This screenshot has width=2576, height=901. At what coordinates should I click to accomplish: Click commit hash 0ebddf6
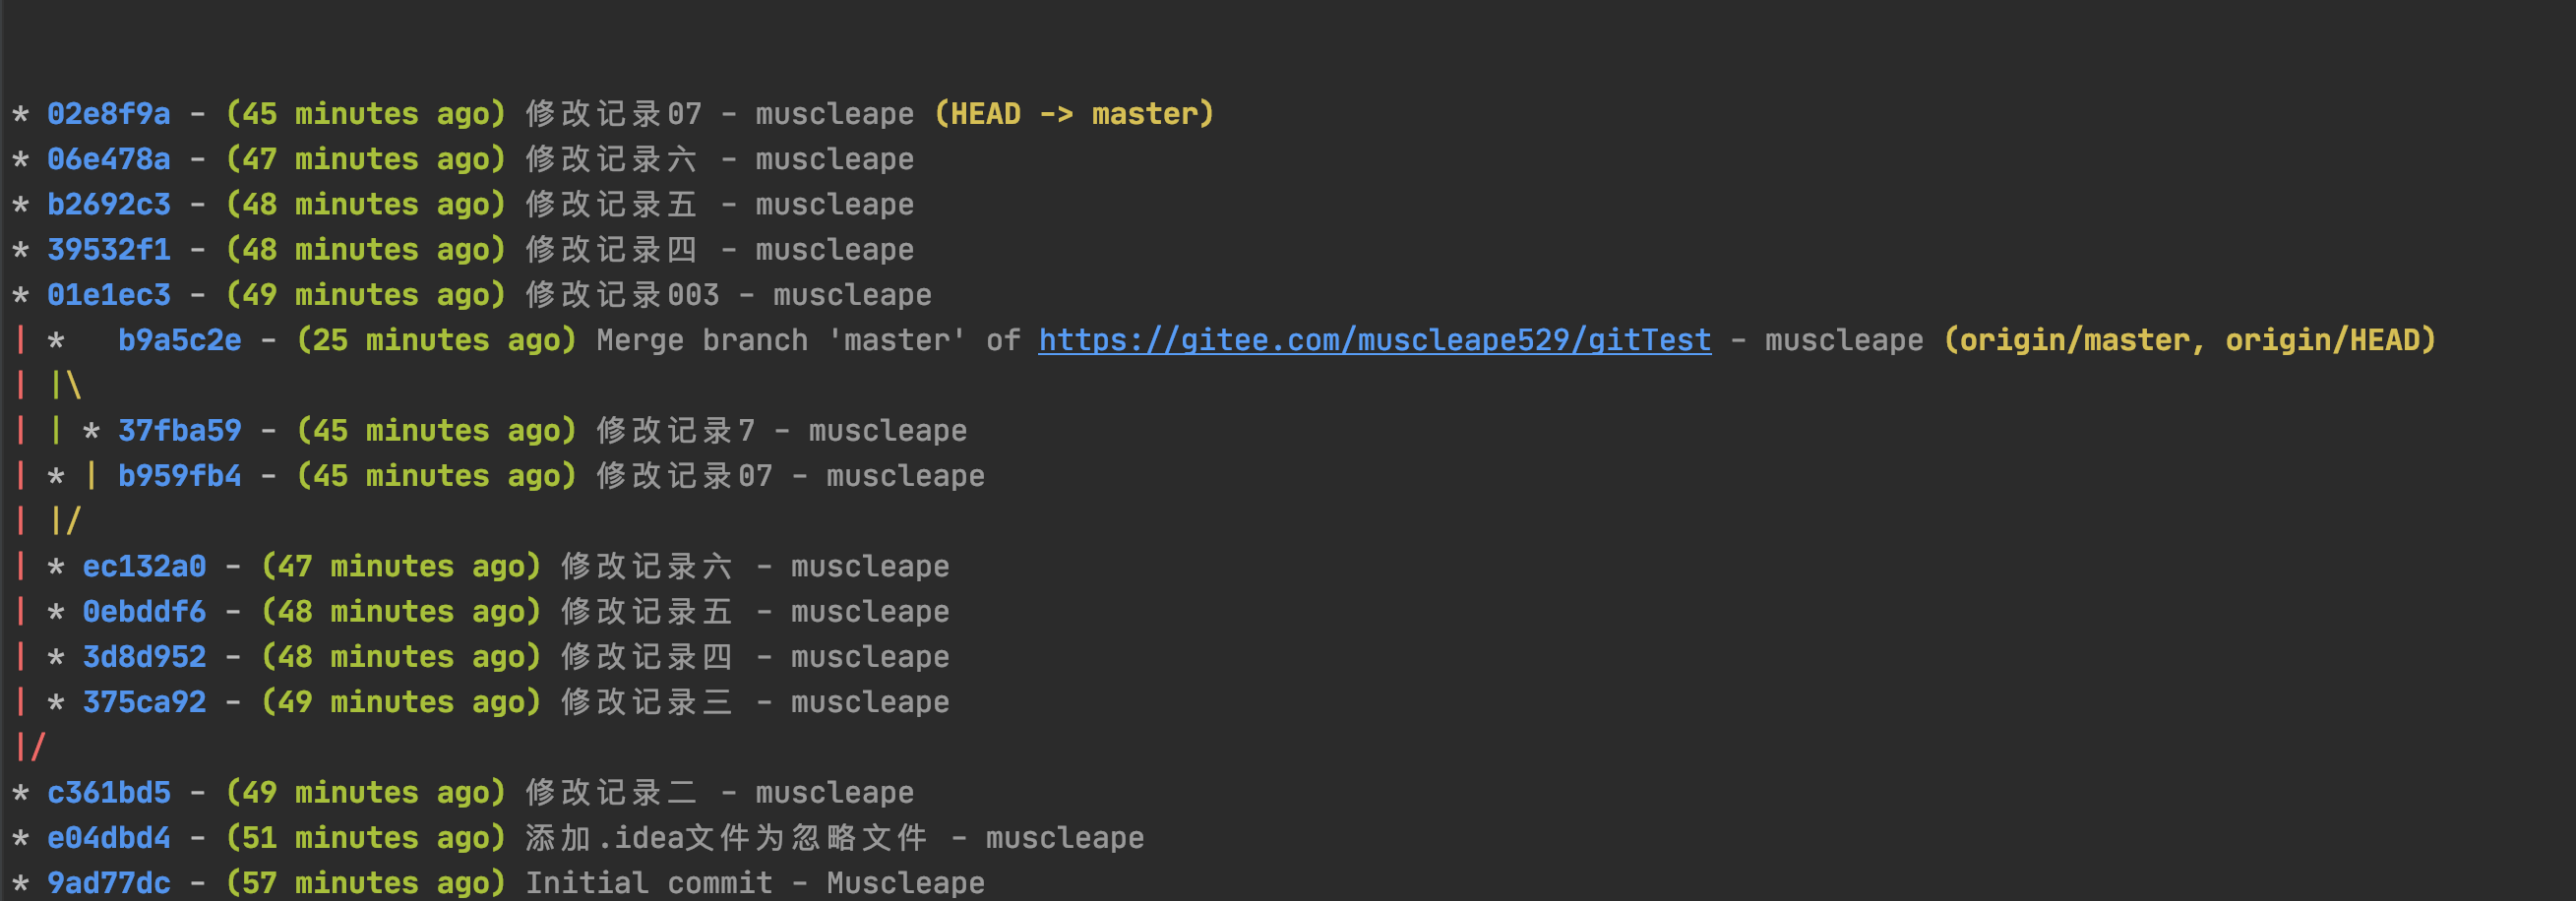tap(144, 612)
